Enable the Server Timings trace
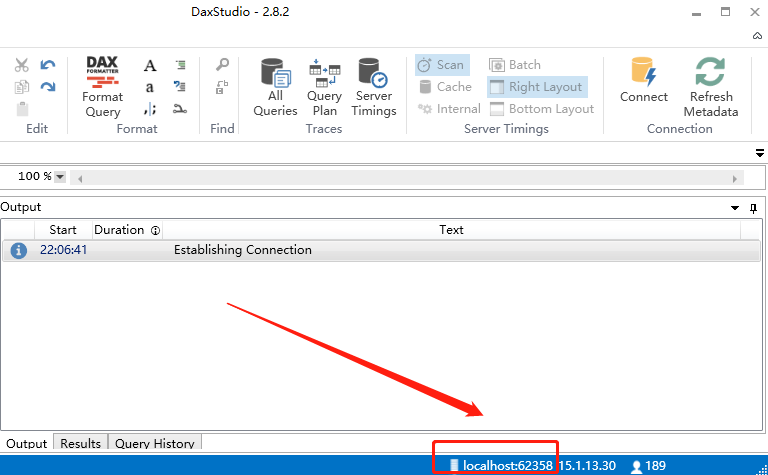Screen dimensions: 768x475 tap(374, 87)
